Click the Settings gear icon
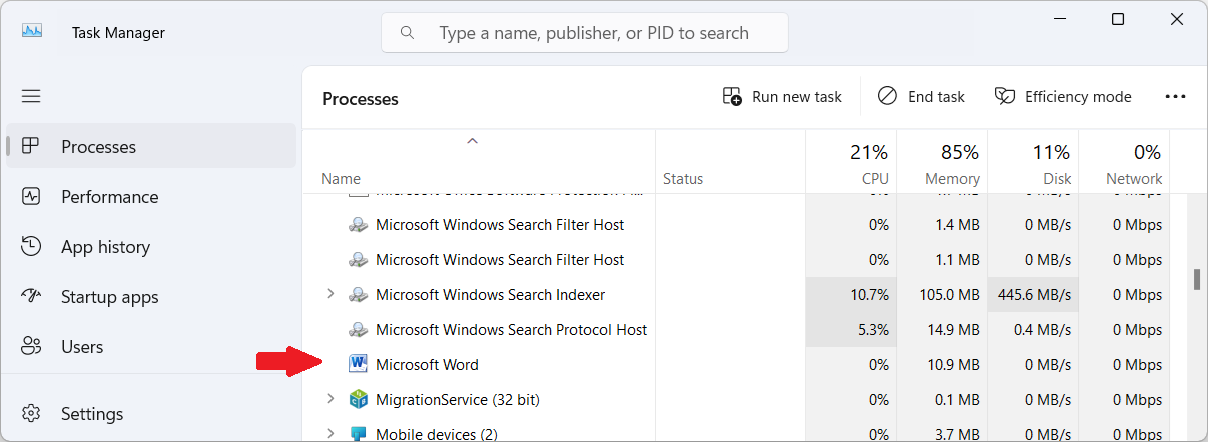 coord(31,413)
